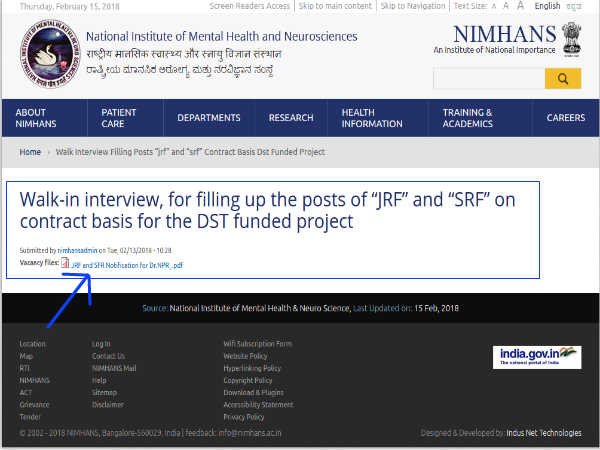Click the NIMHANS wordmark text

pyautogui.click(x=505, y=34)
